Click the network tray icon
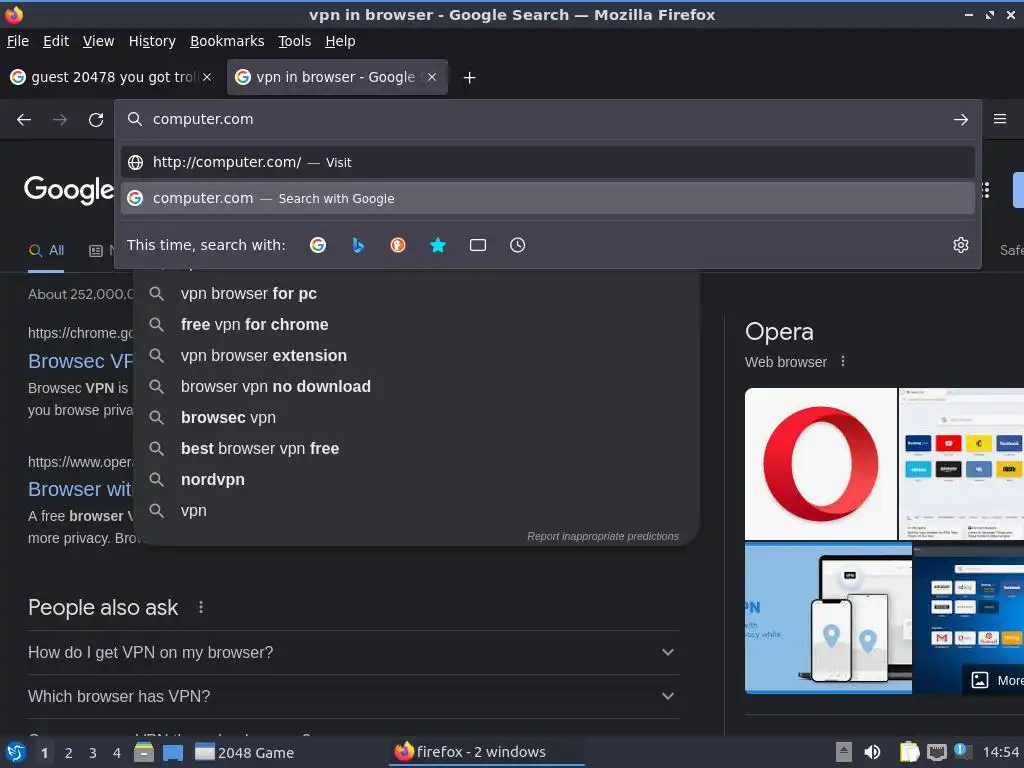 pos(936,752)
